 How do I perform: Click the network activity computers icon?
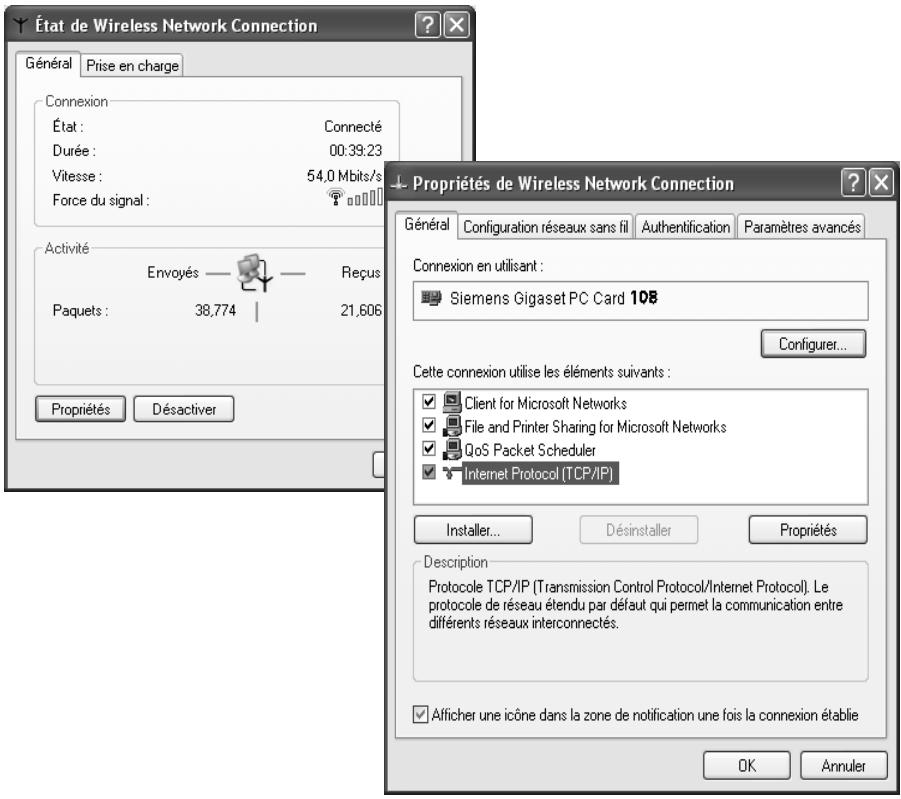tap(255, 272)
